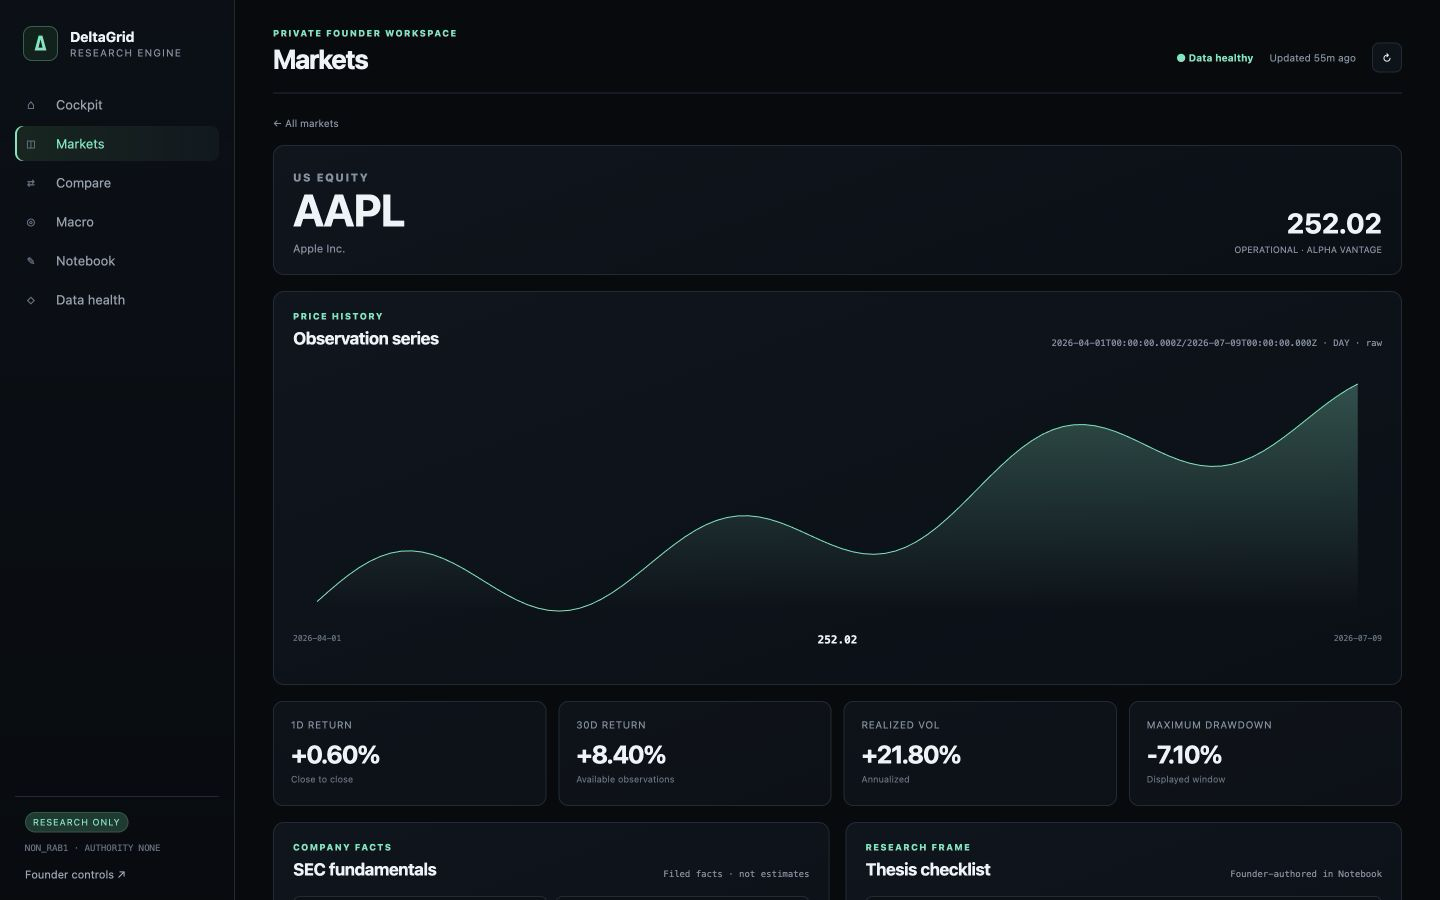Screen dimensions: 1440x900
Task: Open the Macro section
Action: tap(117, 222)
